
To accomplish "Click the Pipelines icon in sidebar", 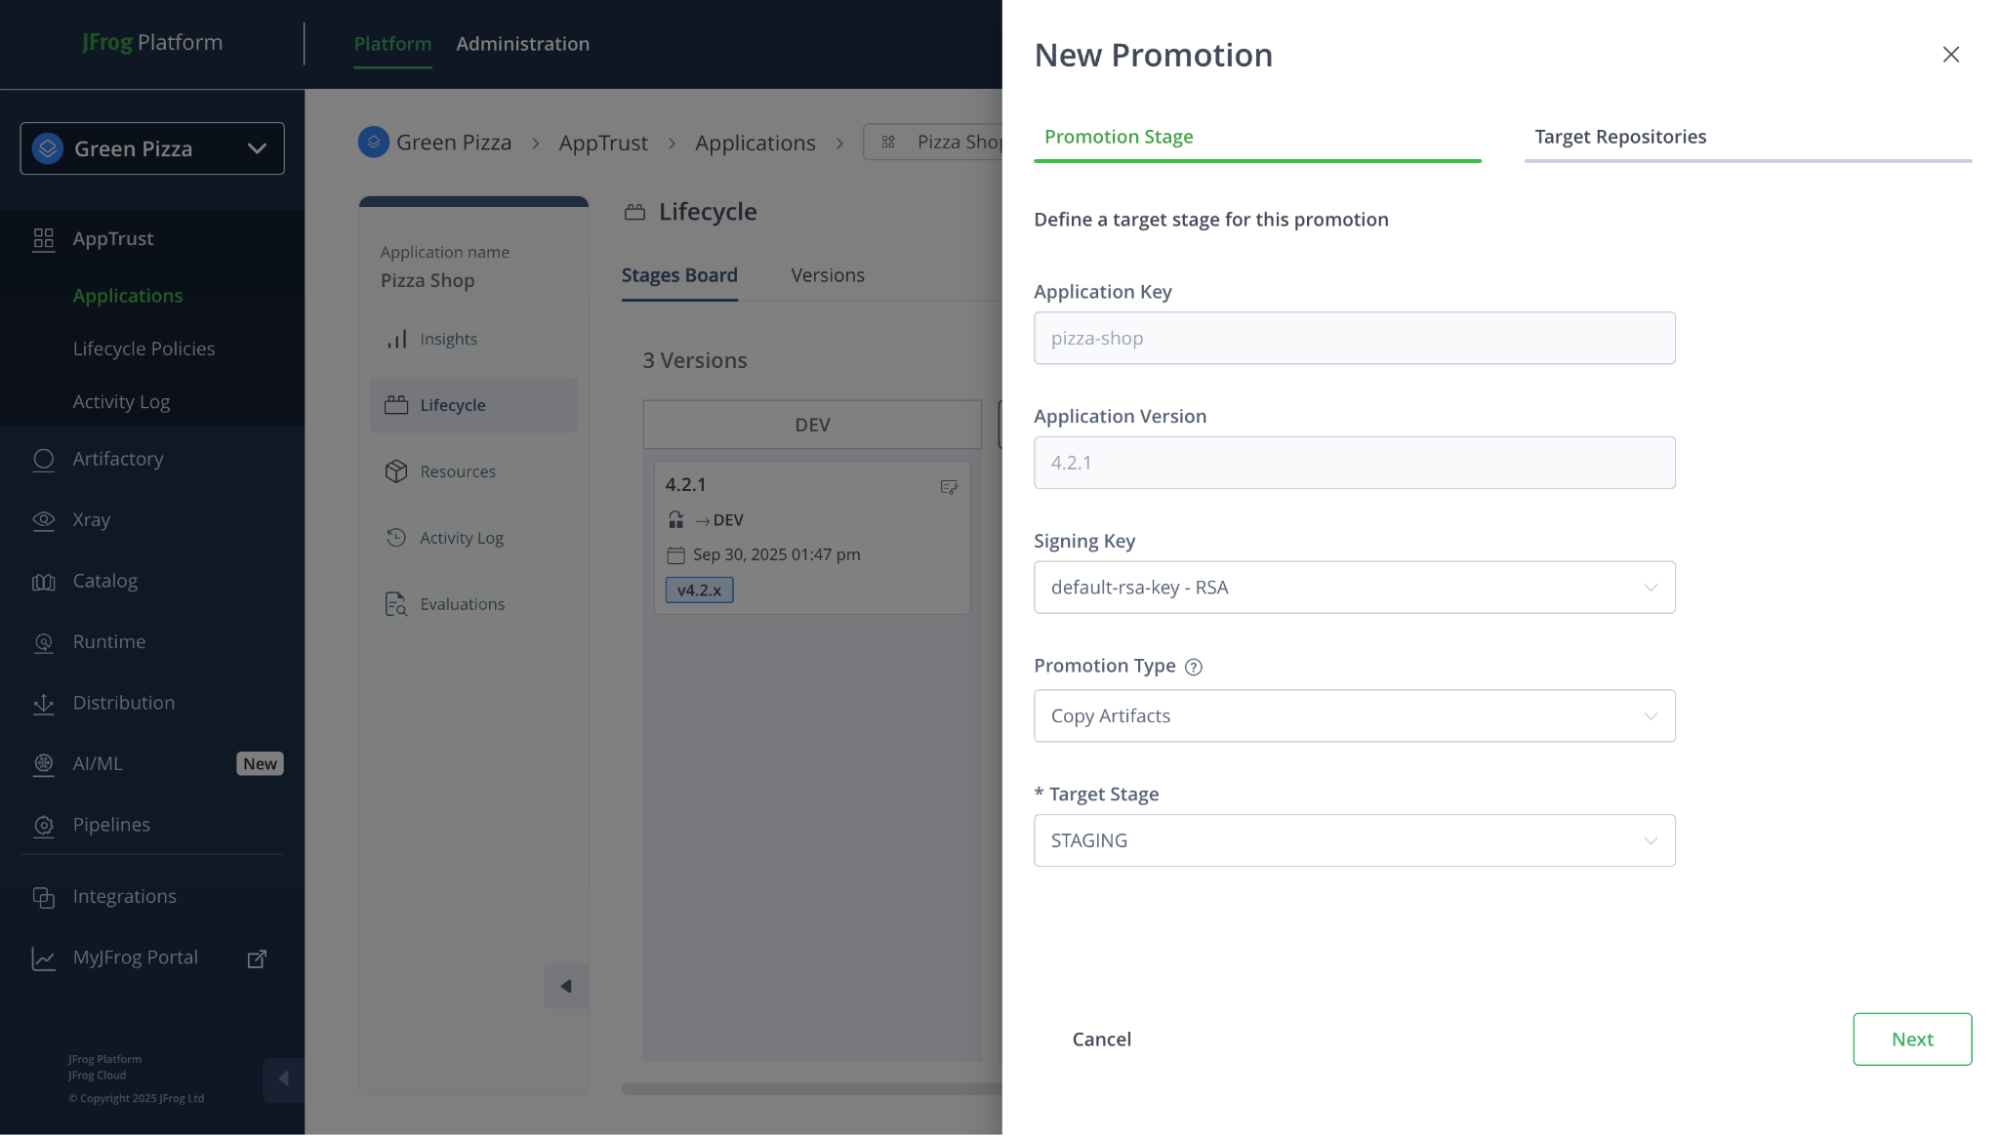I will click(43, 826).
